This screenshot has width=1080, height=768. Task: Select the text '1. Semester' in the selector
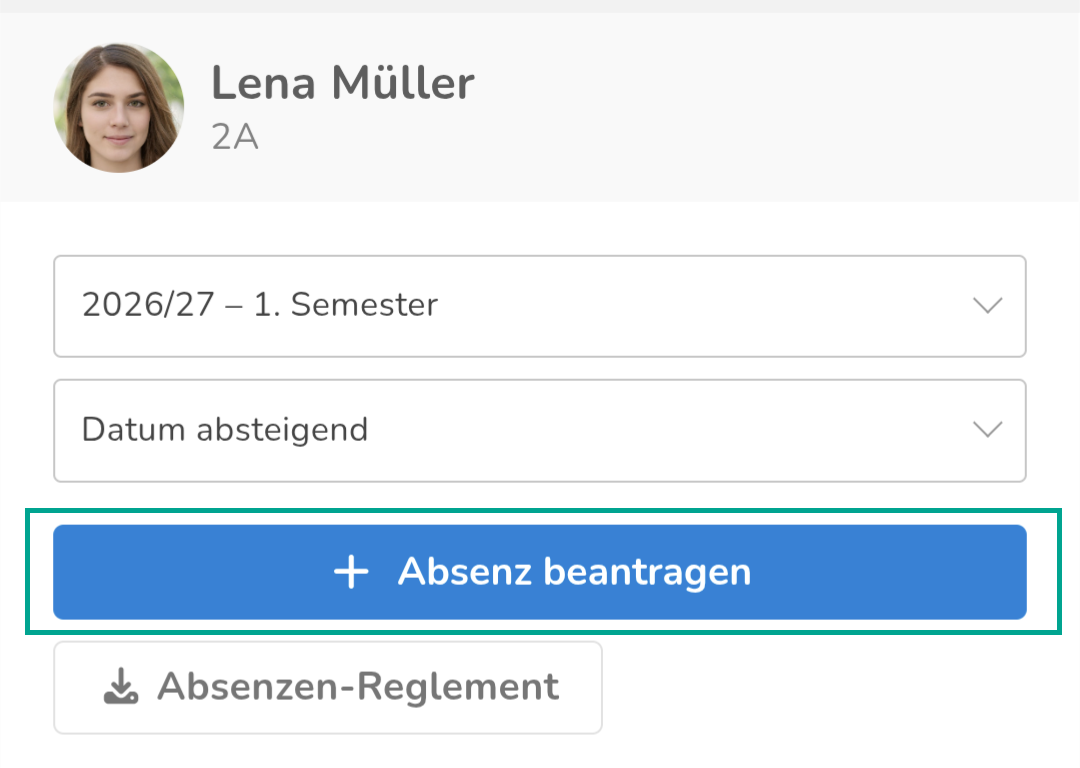click(x=346, y=304)
